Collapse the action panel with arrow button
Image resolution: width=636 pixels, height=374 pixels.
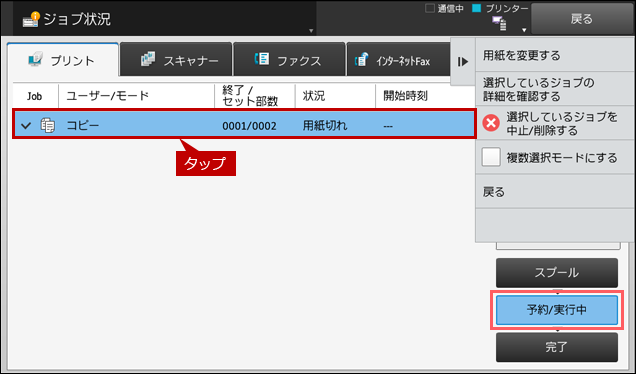click(463, 62)
